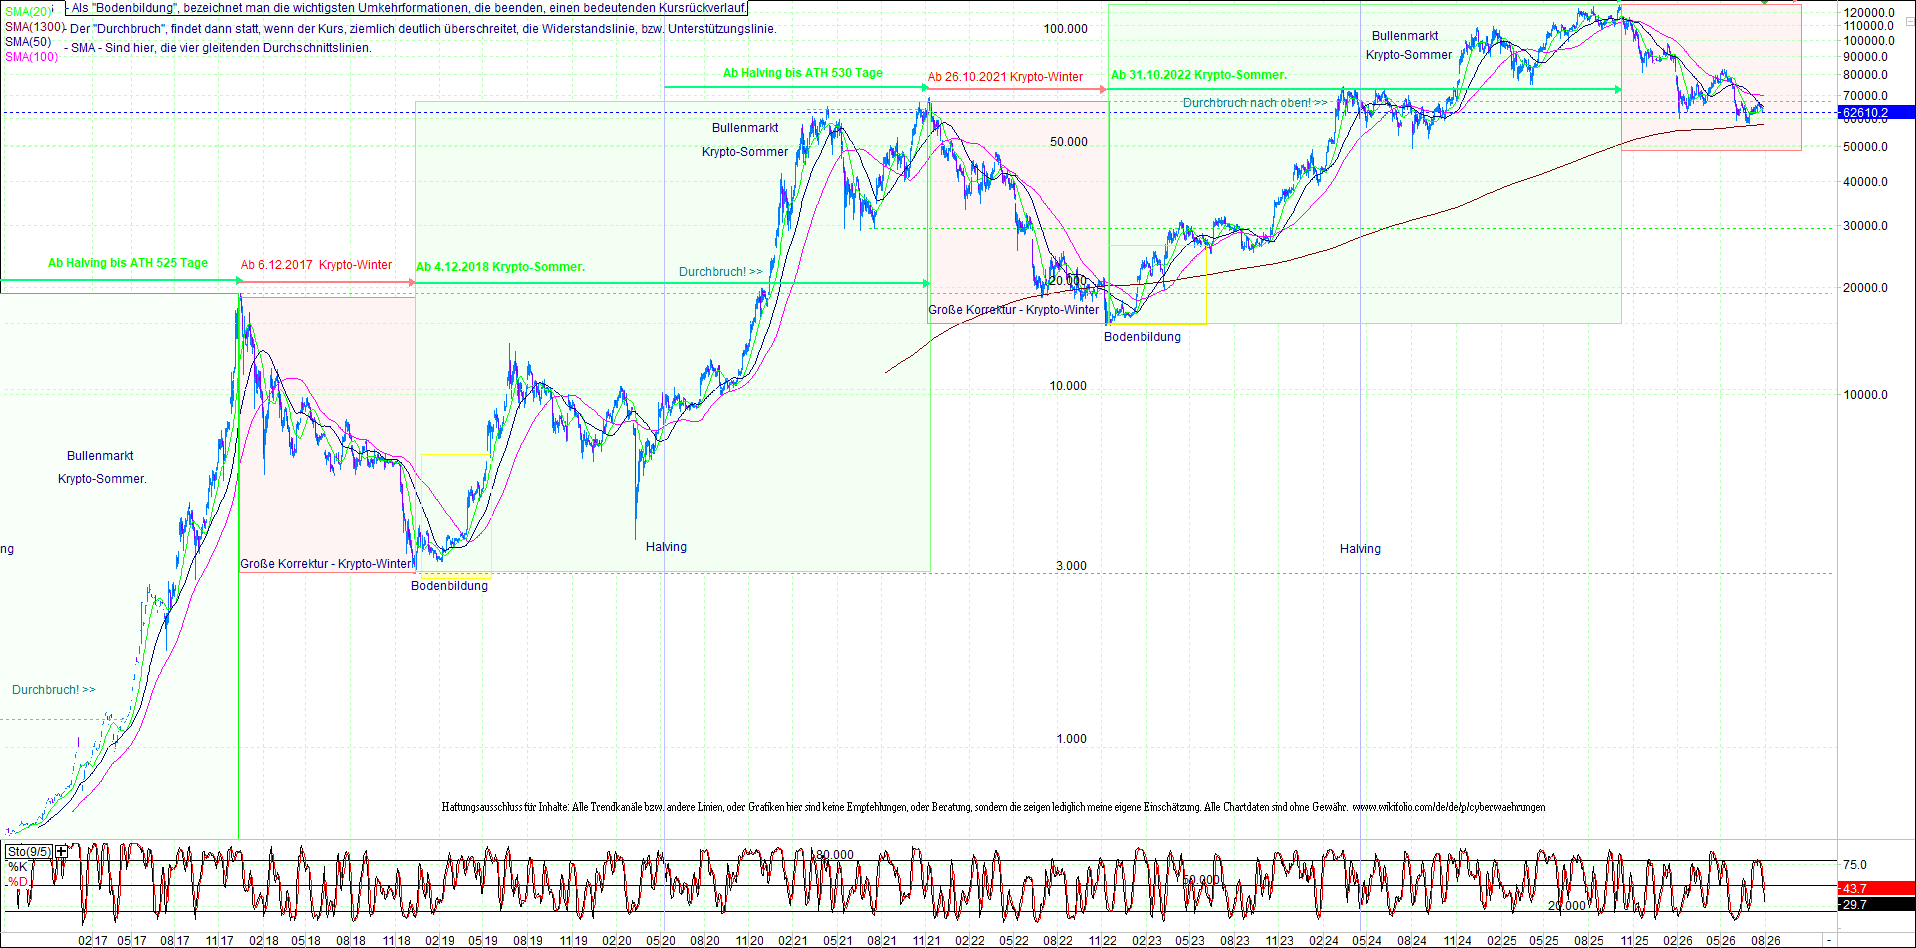Image resolution: width=1916 pixels, height=948 pixels.
Task: Click the 'SMA - Sind hier' explanation line
Action: coord(220,48)
